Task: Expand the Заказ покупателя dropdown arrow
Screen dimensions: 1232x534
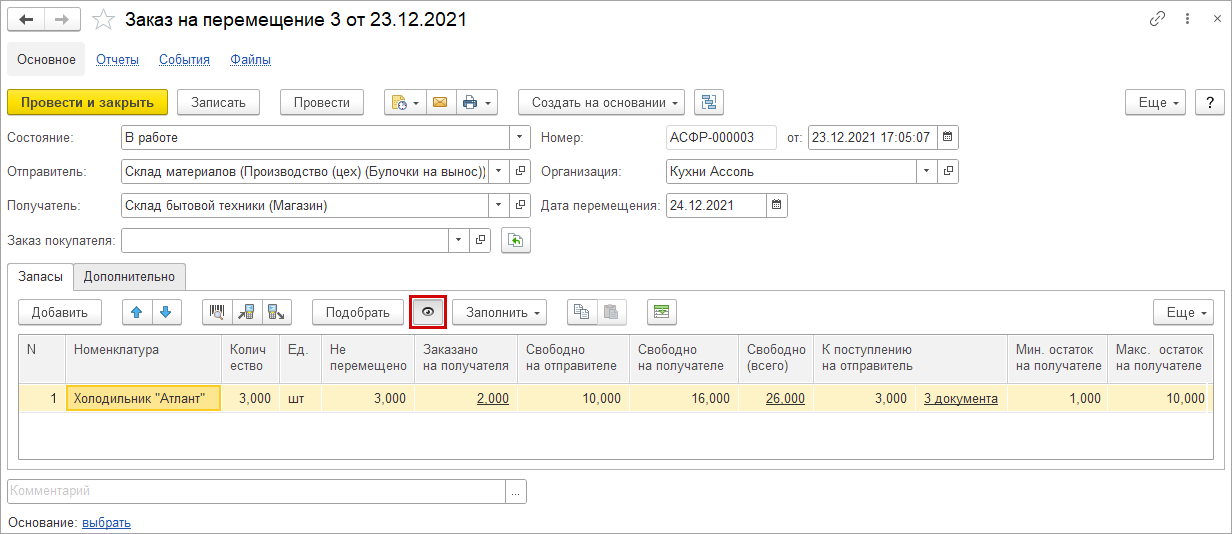Action: 460,240
